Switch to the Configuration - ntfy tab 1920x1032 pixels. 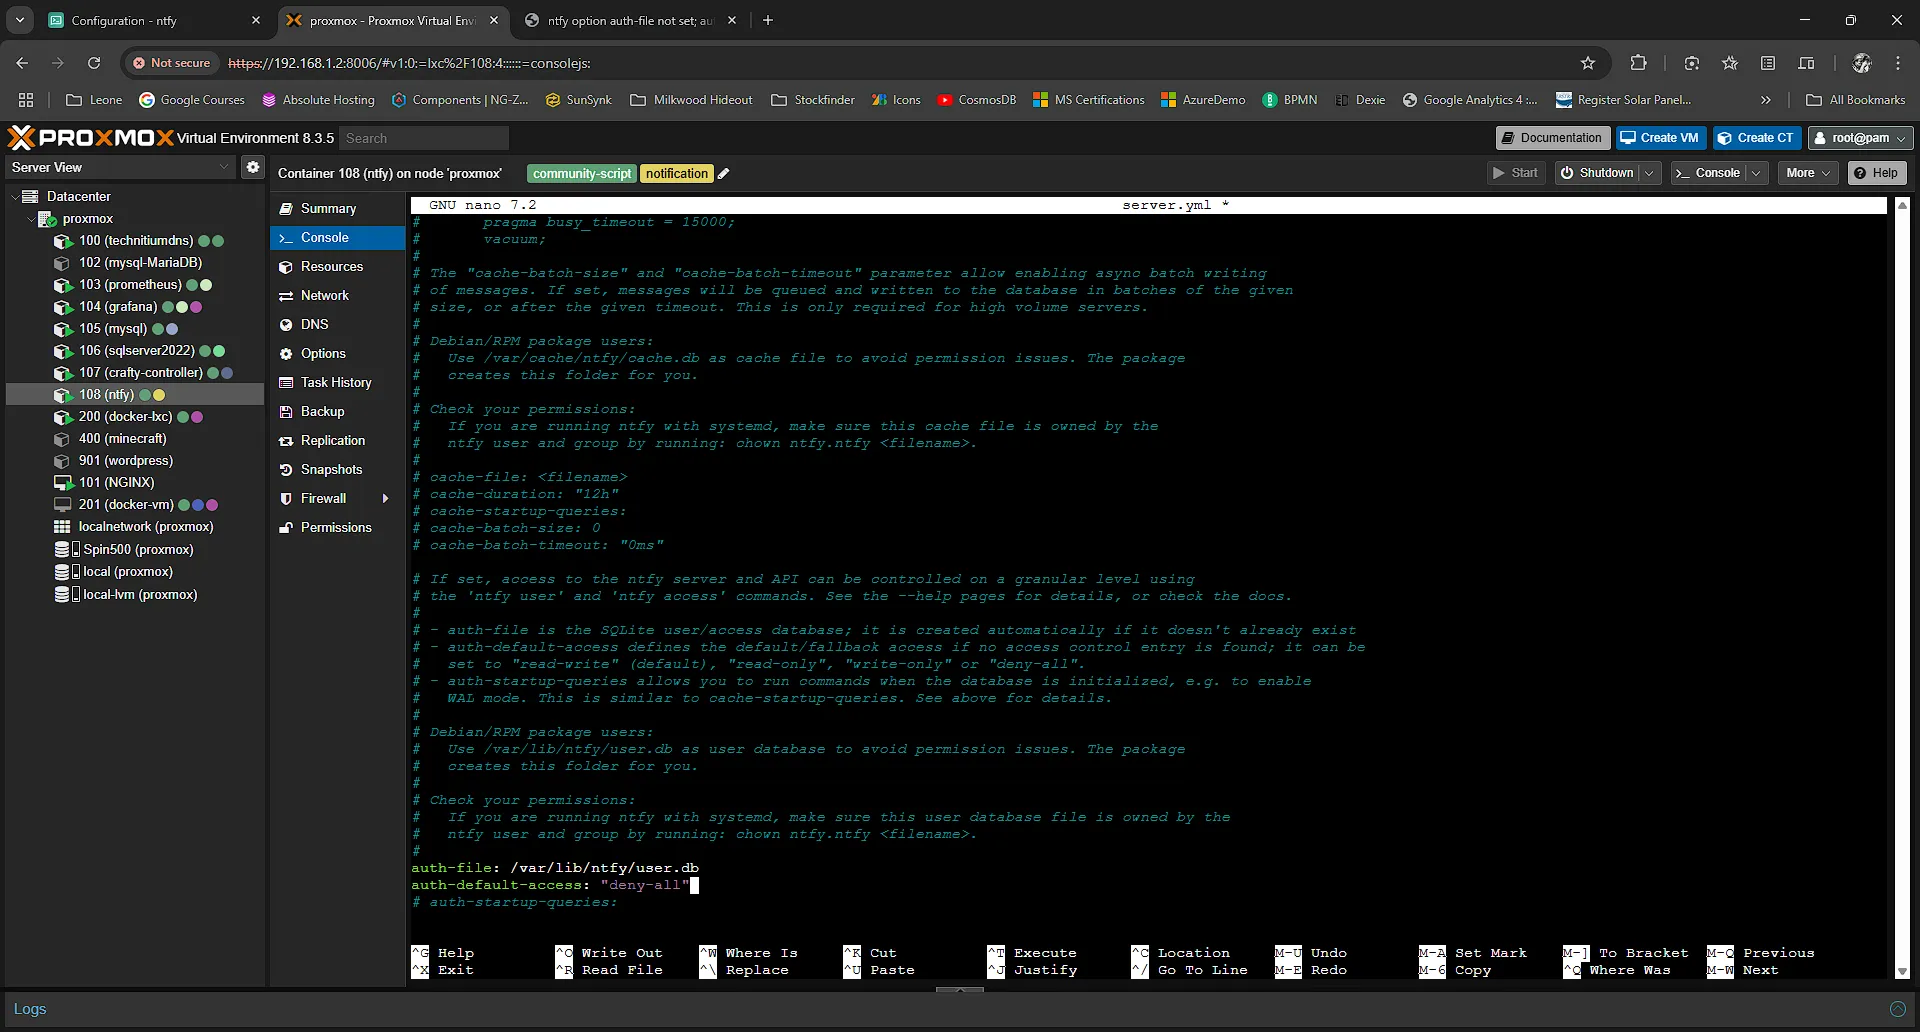click(155, 20)
